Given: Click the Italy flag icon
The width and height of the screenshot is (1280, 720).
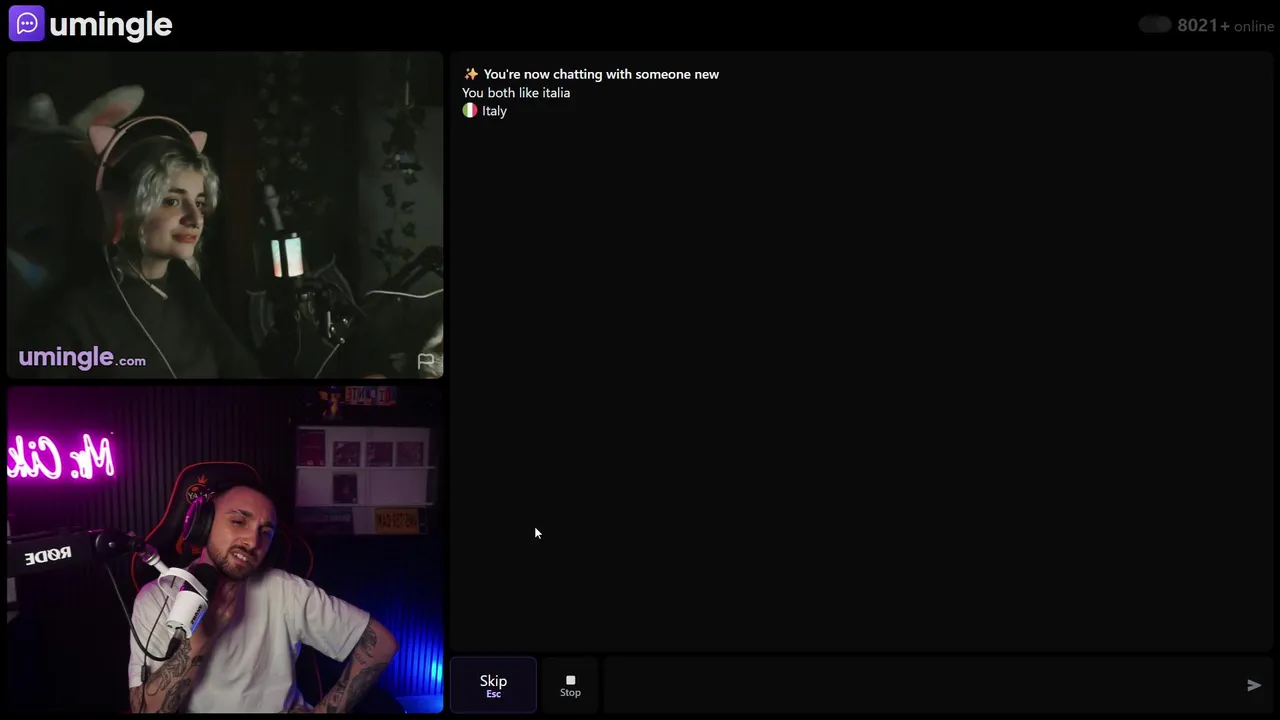Looking at the screenshot, I should pyautogui.click(x=470, y=111).
